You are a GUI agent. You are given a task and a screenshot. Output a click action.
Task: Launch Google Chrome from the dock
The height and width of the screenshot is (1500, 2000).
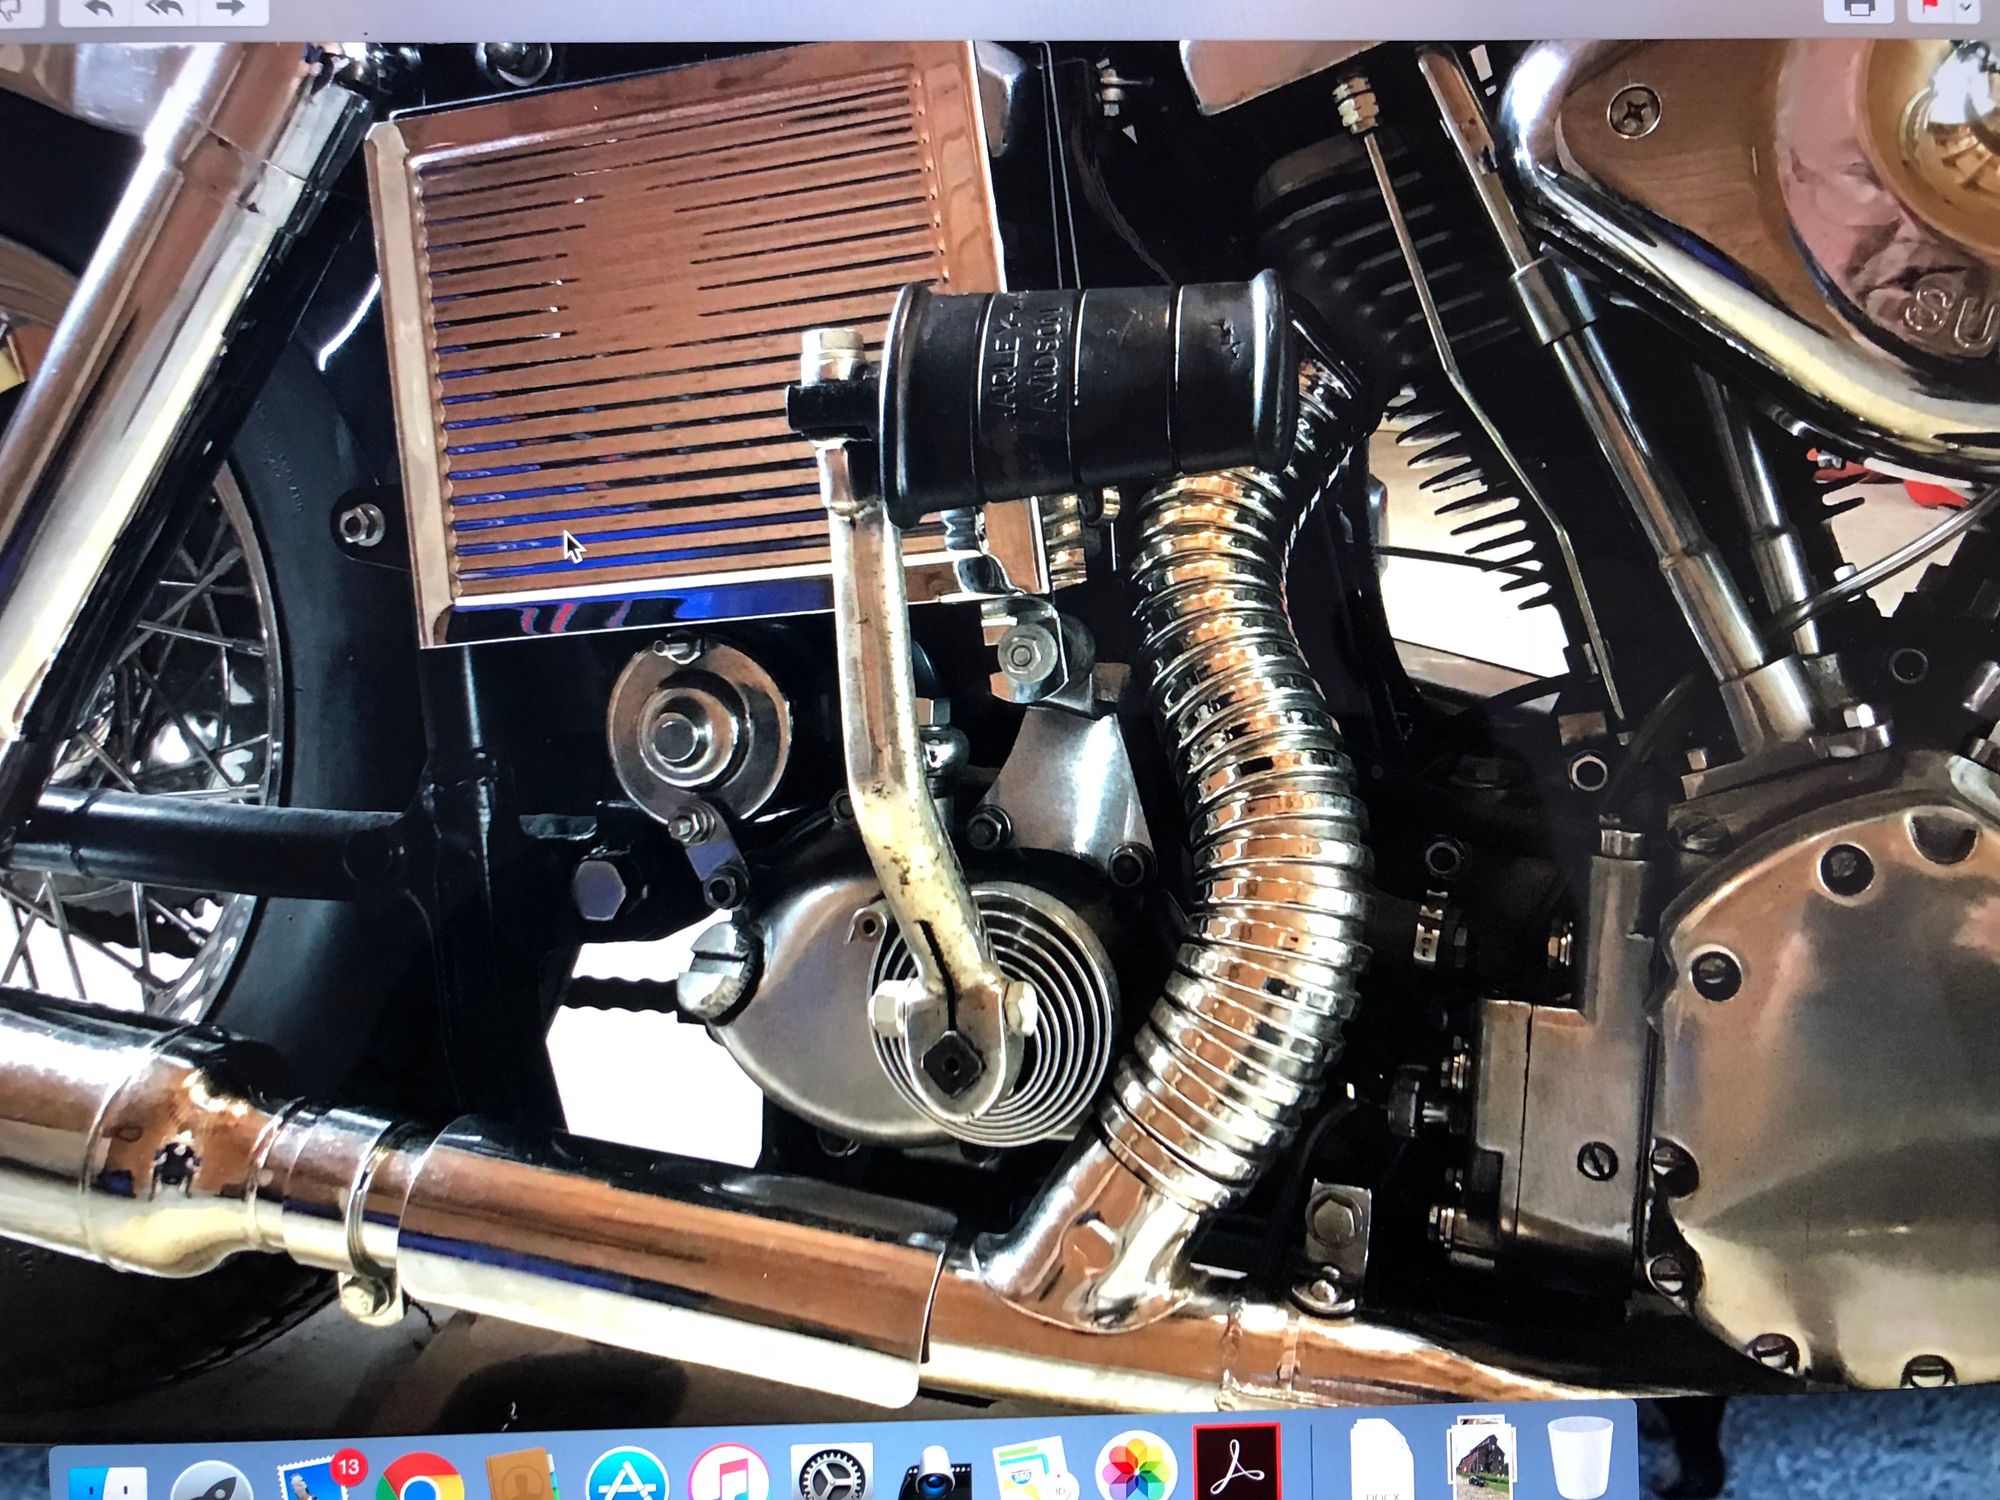(x=420, y=1480)
